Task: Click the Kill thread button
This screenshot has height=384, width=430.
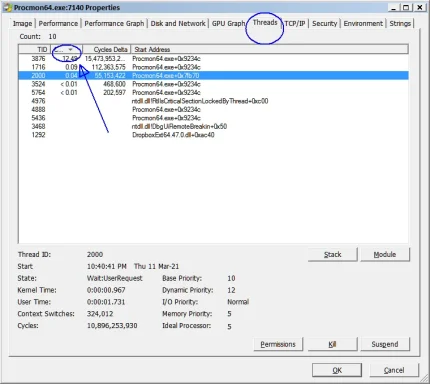Action: 332,344
